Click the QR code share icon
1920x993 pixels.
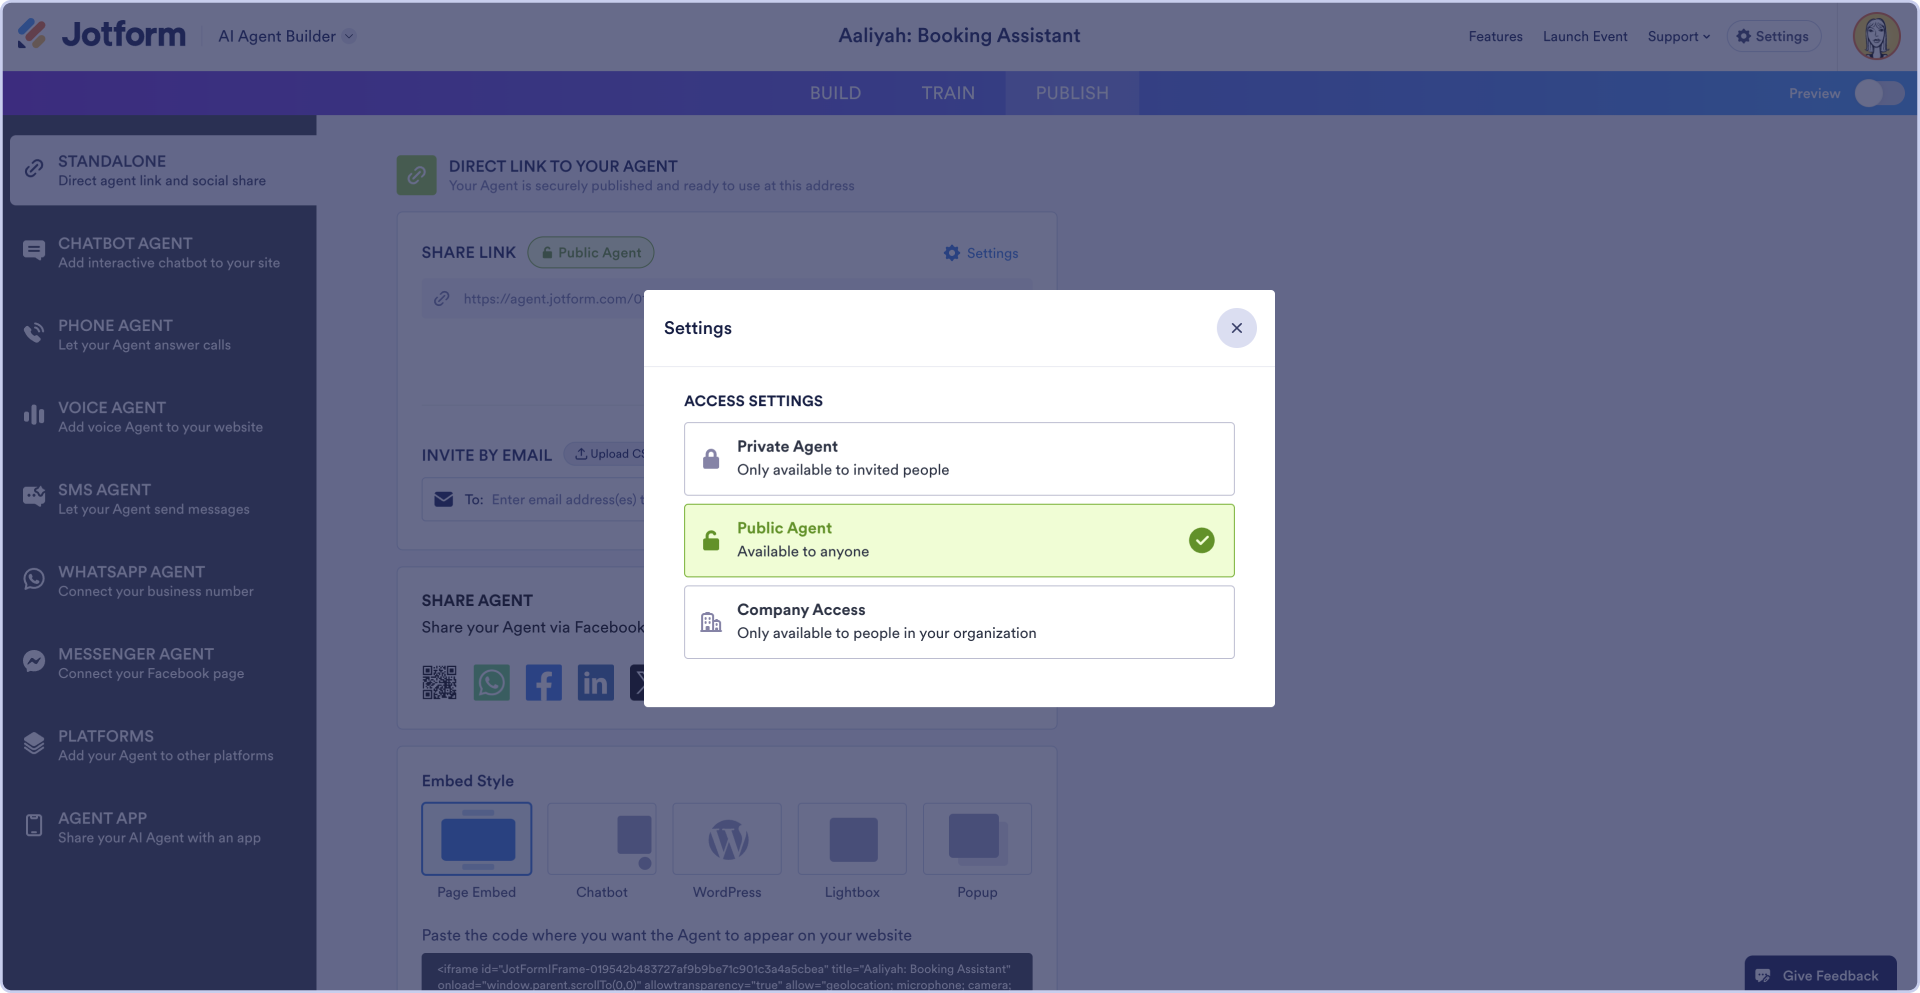pos(439,683)
